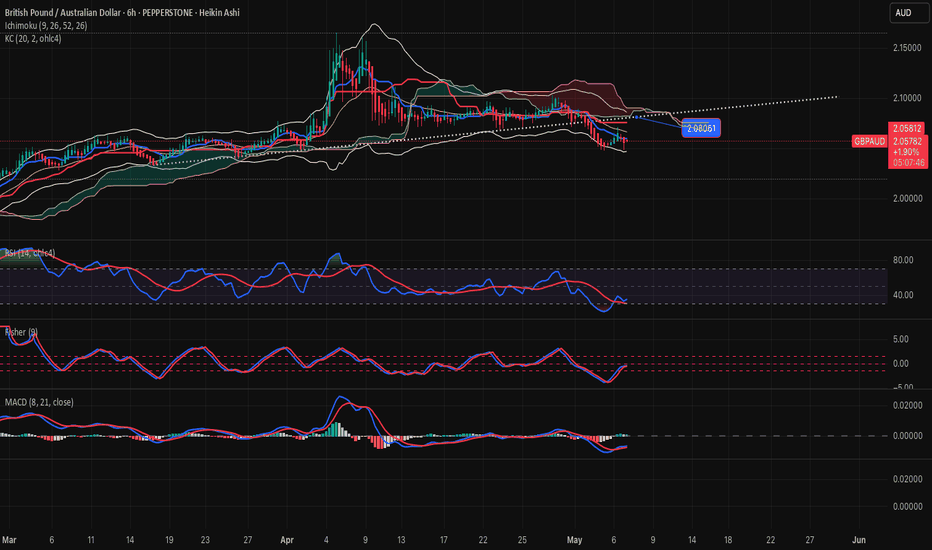
Task: Click the 2.10000 price scale label
Action: [907, 98]
